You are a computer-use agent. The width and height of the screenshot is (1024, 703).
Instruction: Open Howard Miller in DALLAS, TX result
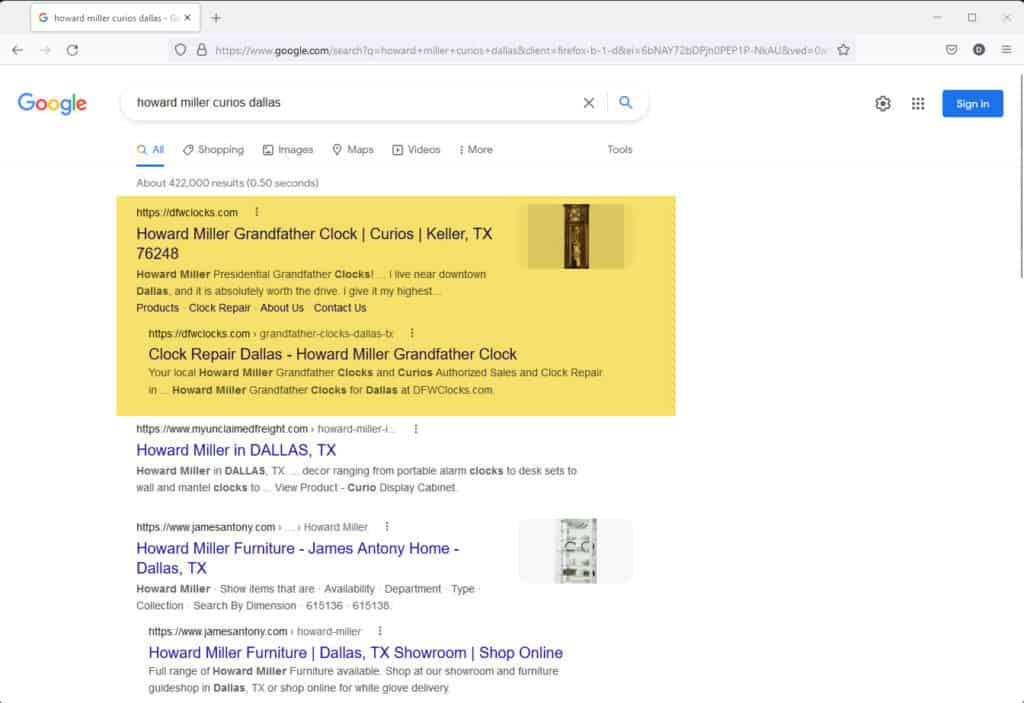tap(236, 450)
